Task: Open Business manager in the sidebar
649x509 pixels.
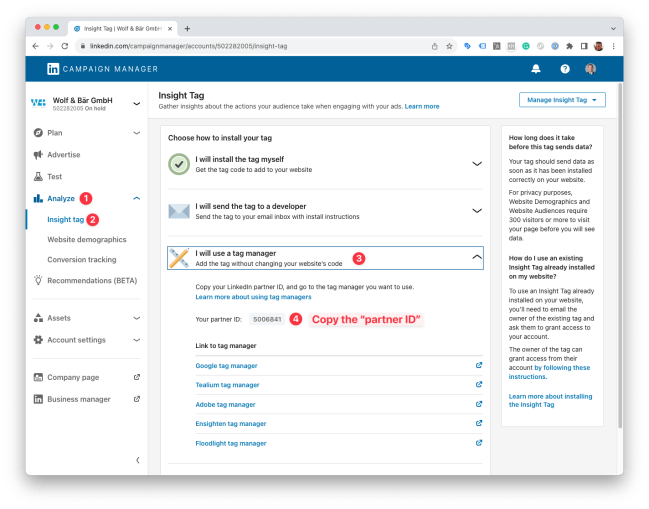Action: 79,399
